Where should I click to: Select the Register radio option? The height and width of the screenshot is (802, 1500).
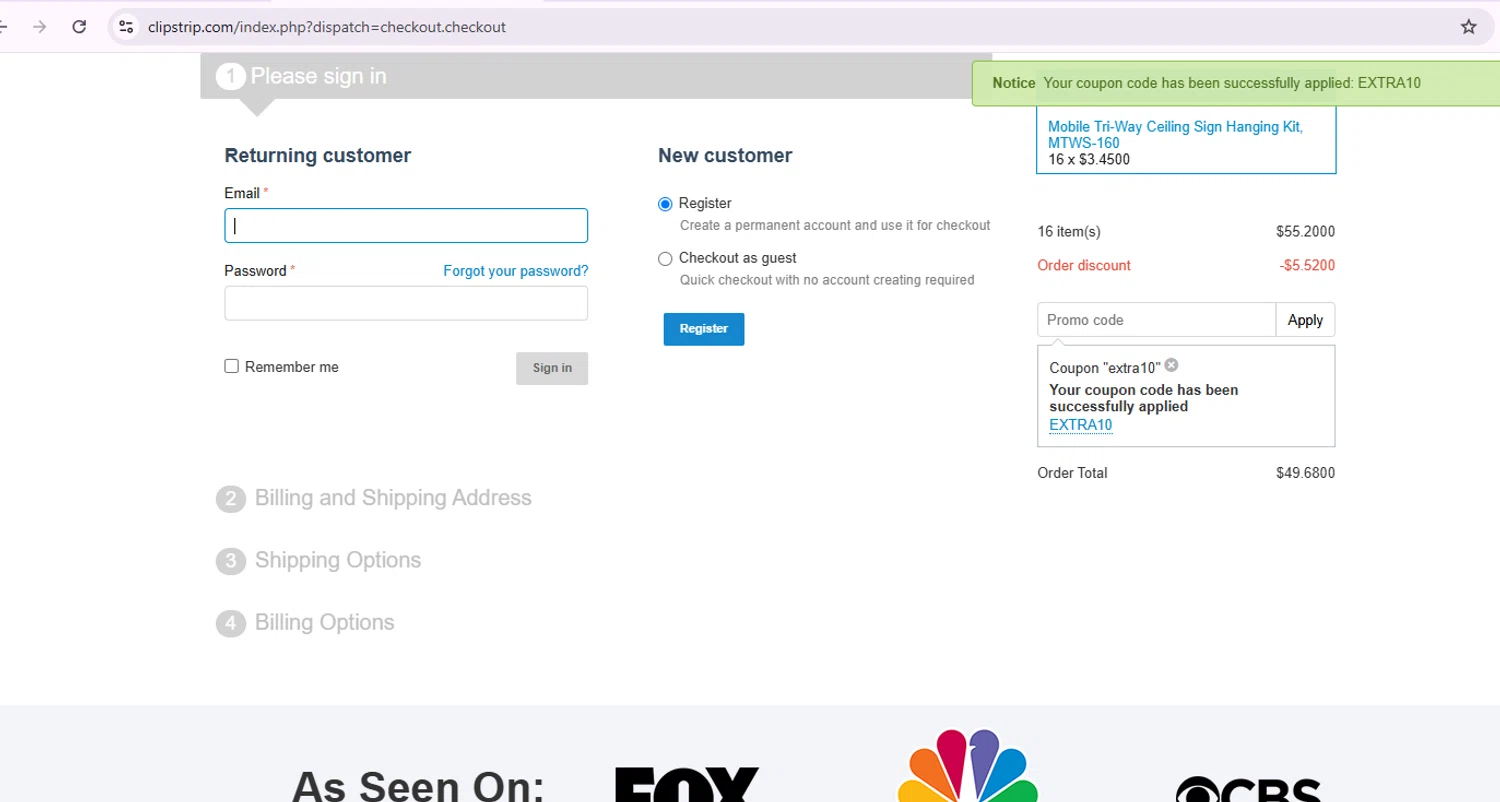tap(665, 204)
